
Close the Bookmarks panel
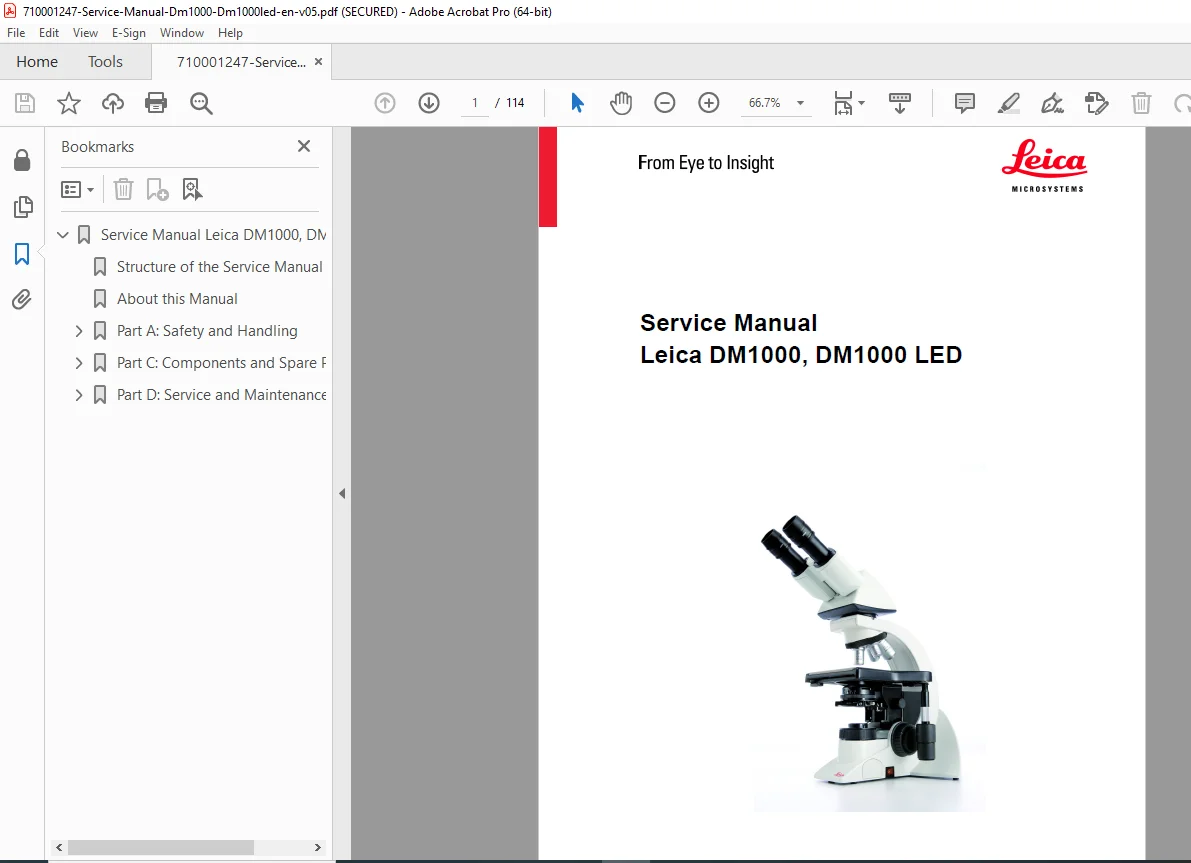[304, 146]
